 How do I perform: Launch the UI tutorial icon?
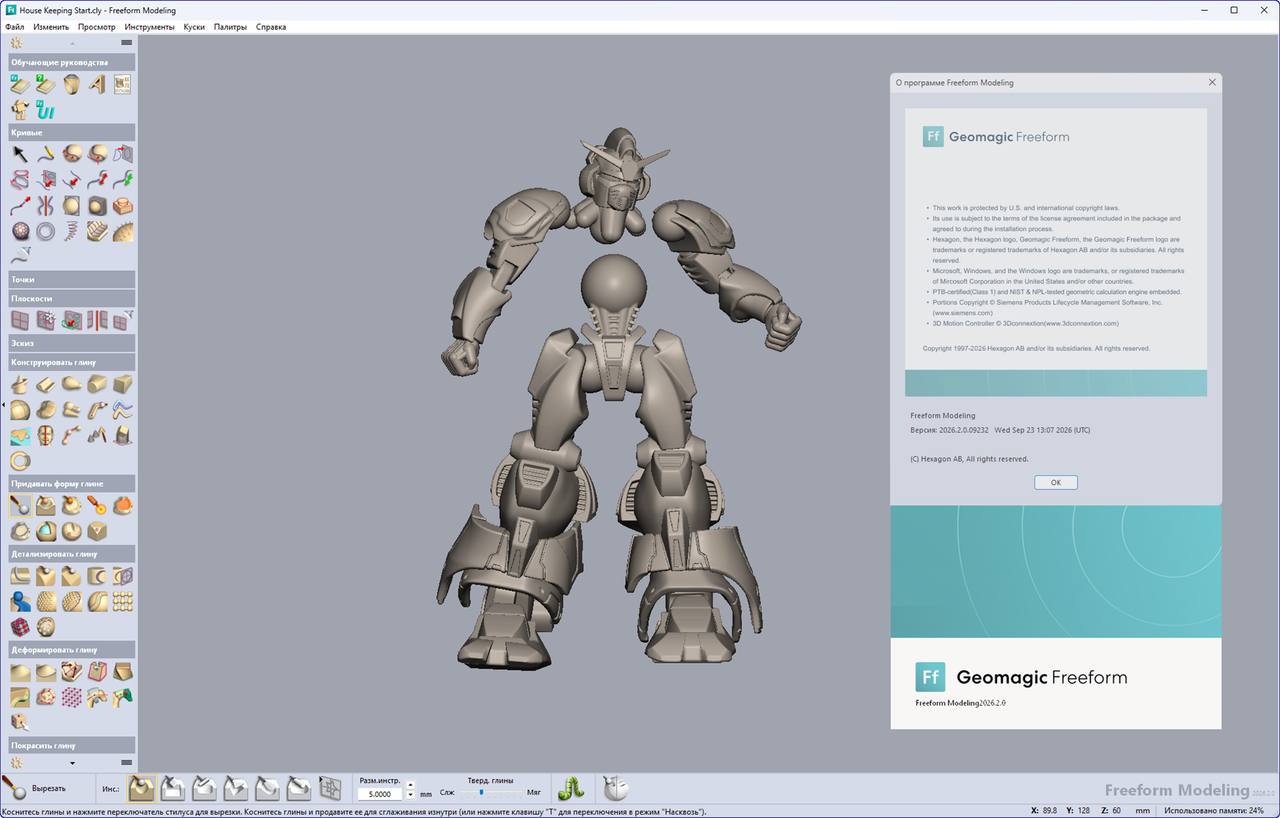click(46, 110)
